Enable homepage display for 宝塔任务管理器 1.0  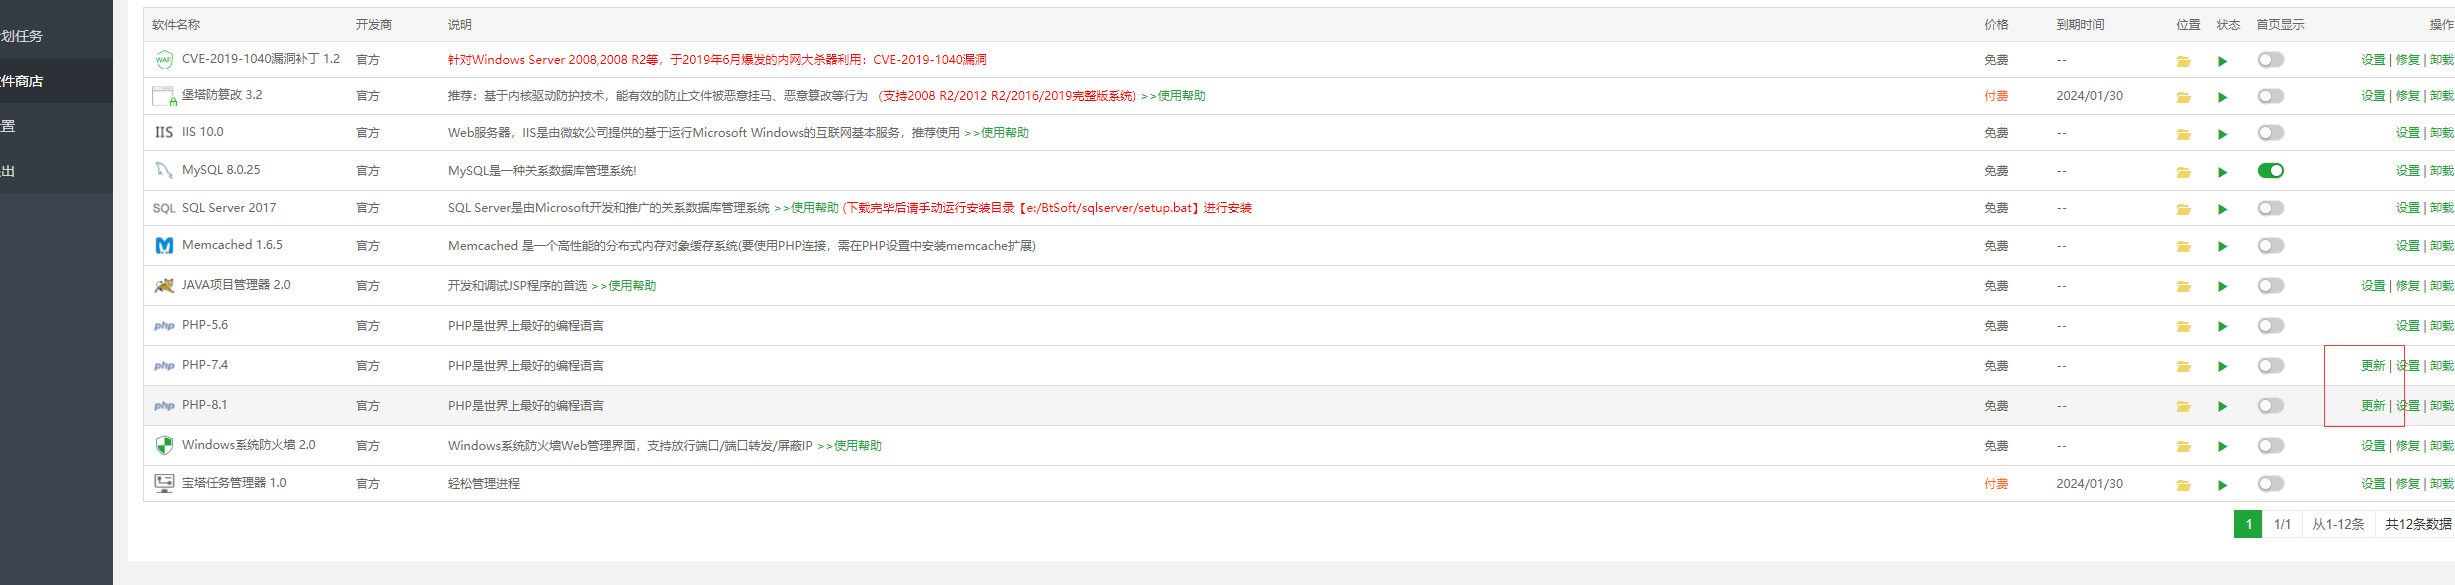coord(2270,483)
